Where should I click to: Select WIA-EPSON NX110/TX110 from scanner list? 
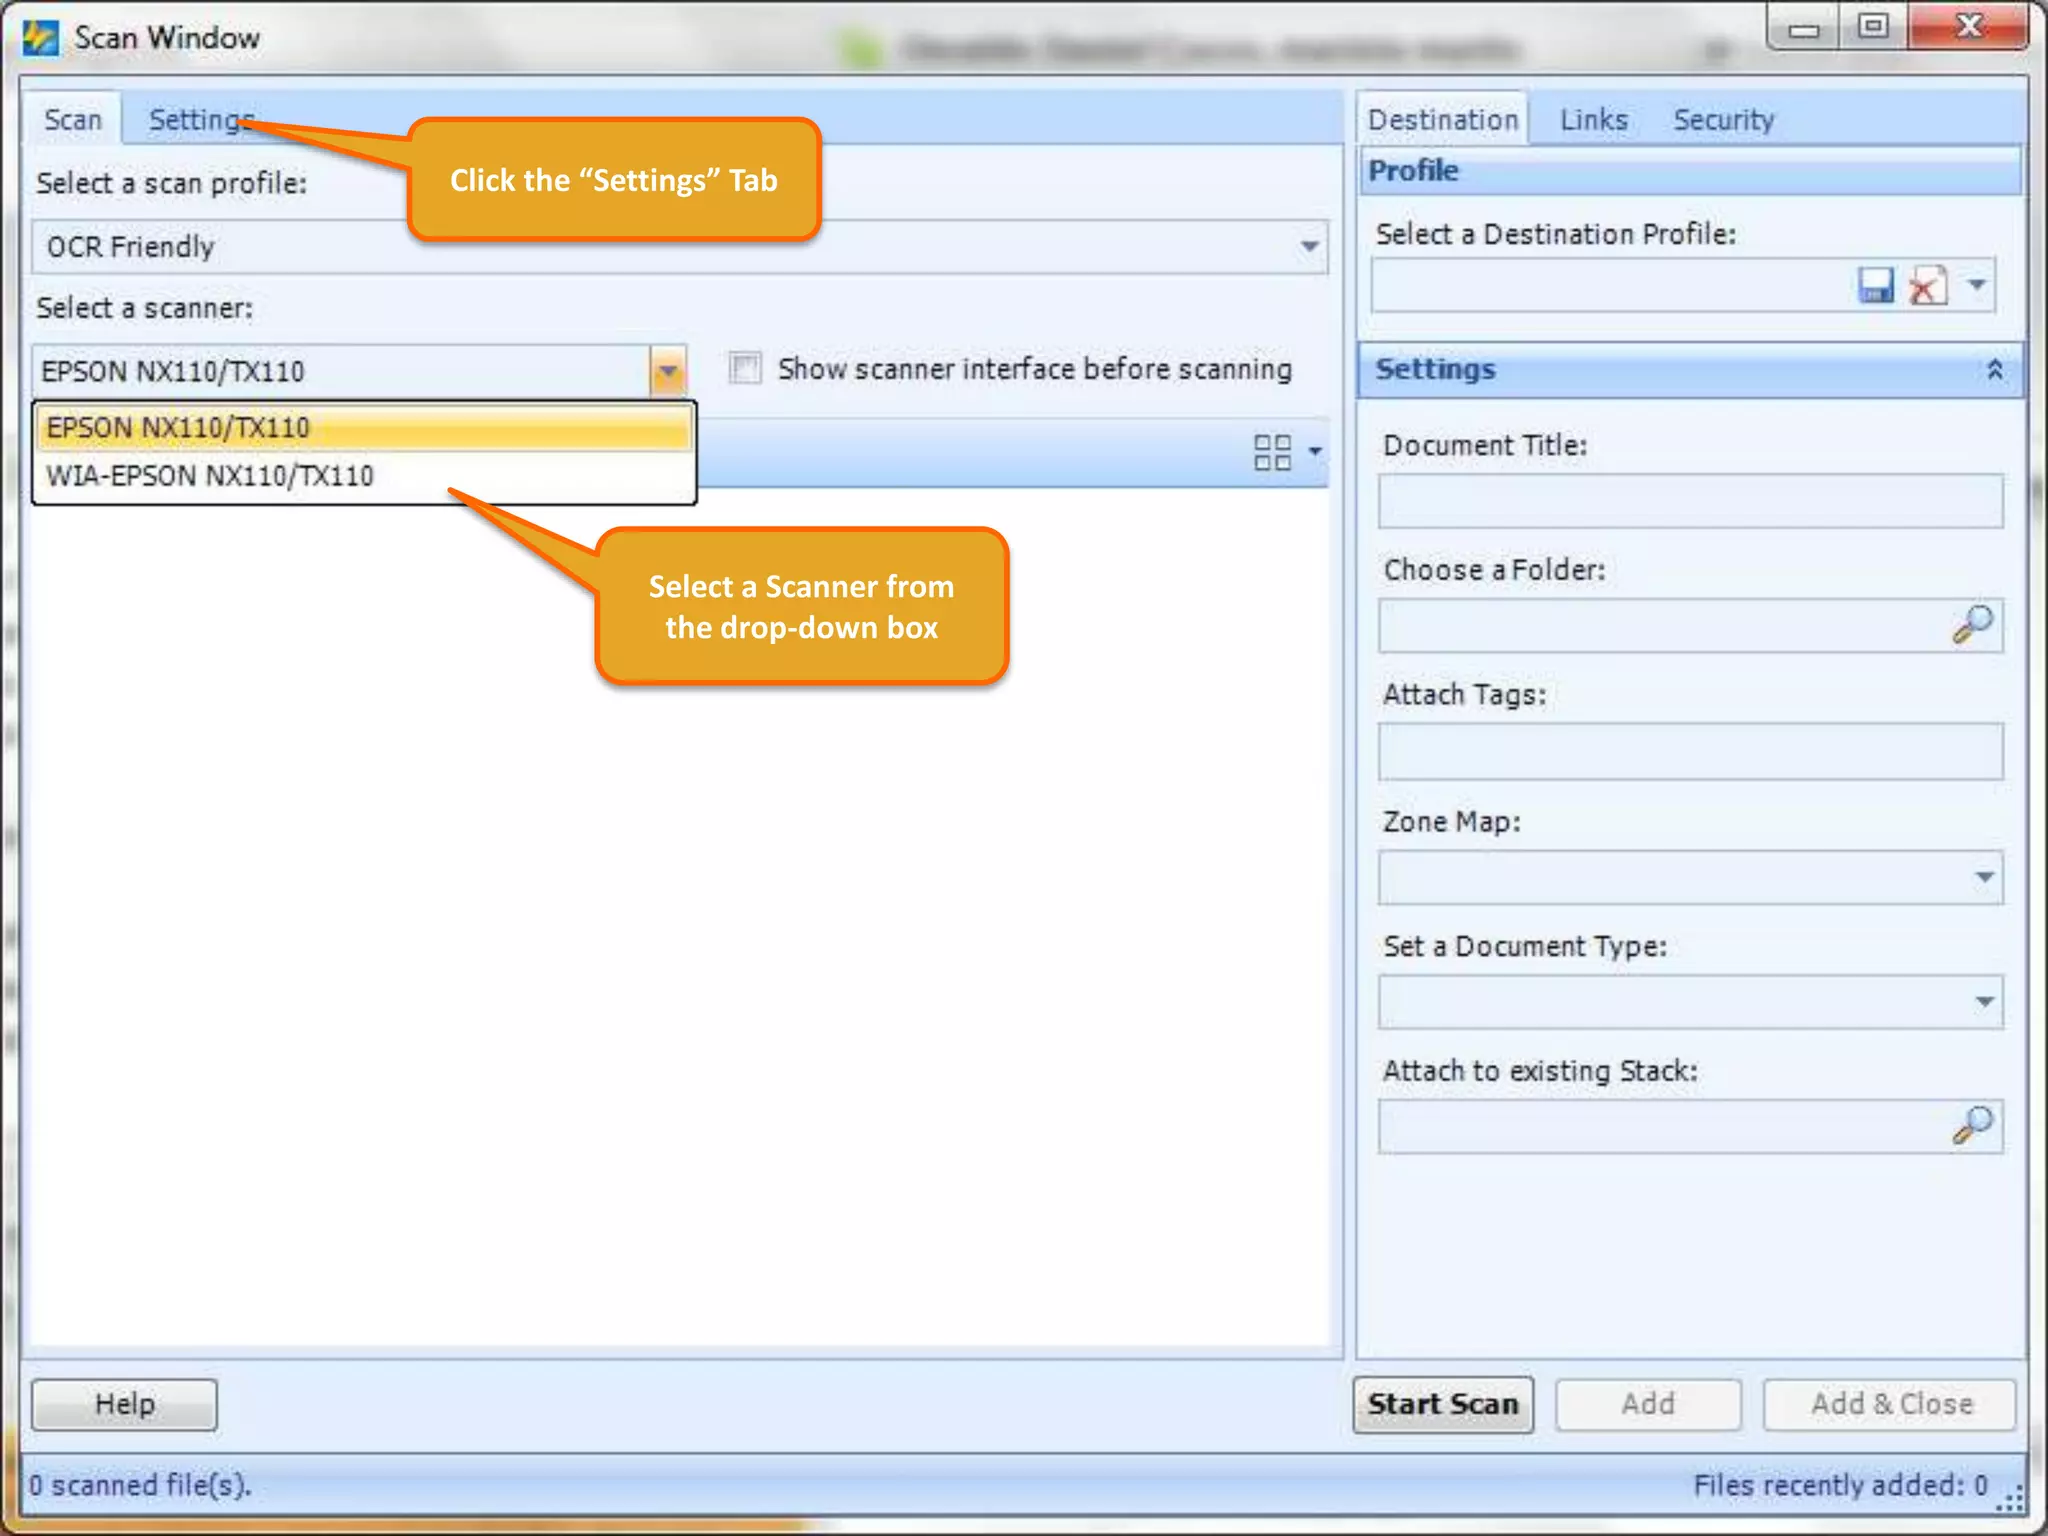[x=210, y=476]
